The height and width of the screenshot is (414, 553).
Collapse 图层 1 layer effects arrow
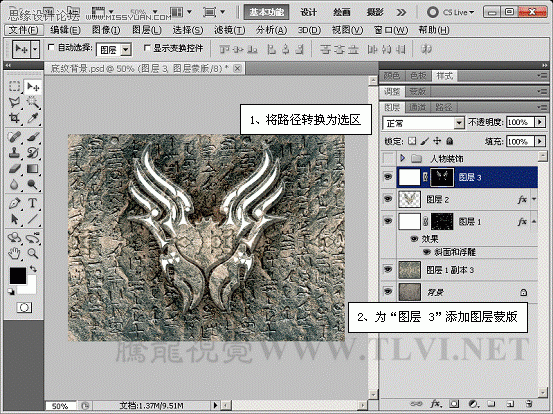(x=534, y=221)
